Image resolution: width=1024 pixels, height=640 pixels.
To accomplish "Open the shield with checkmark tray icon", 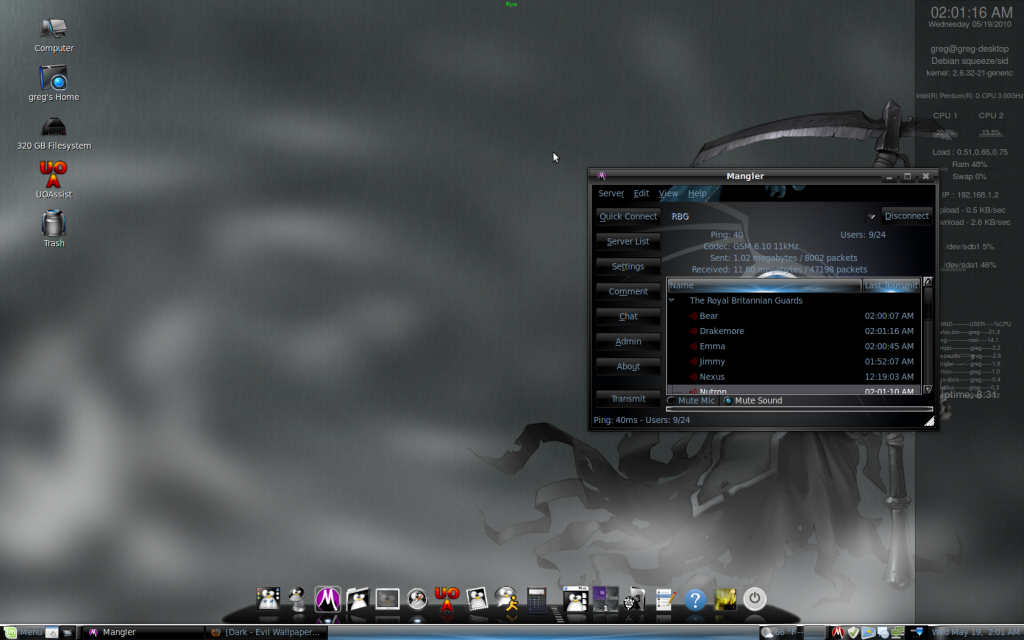I will (853, 632).
